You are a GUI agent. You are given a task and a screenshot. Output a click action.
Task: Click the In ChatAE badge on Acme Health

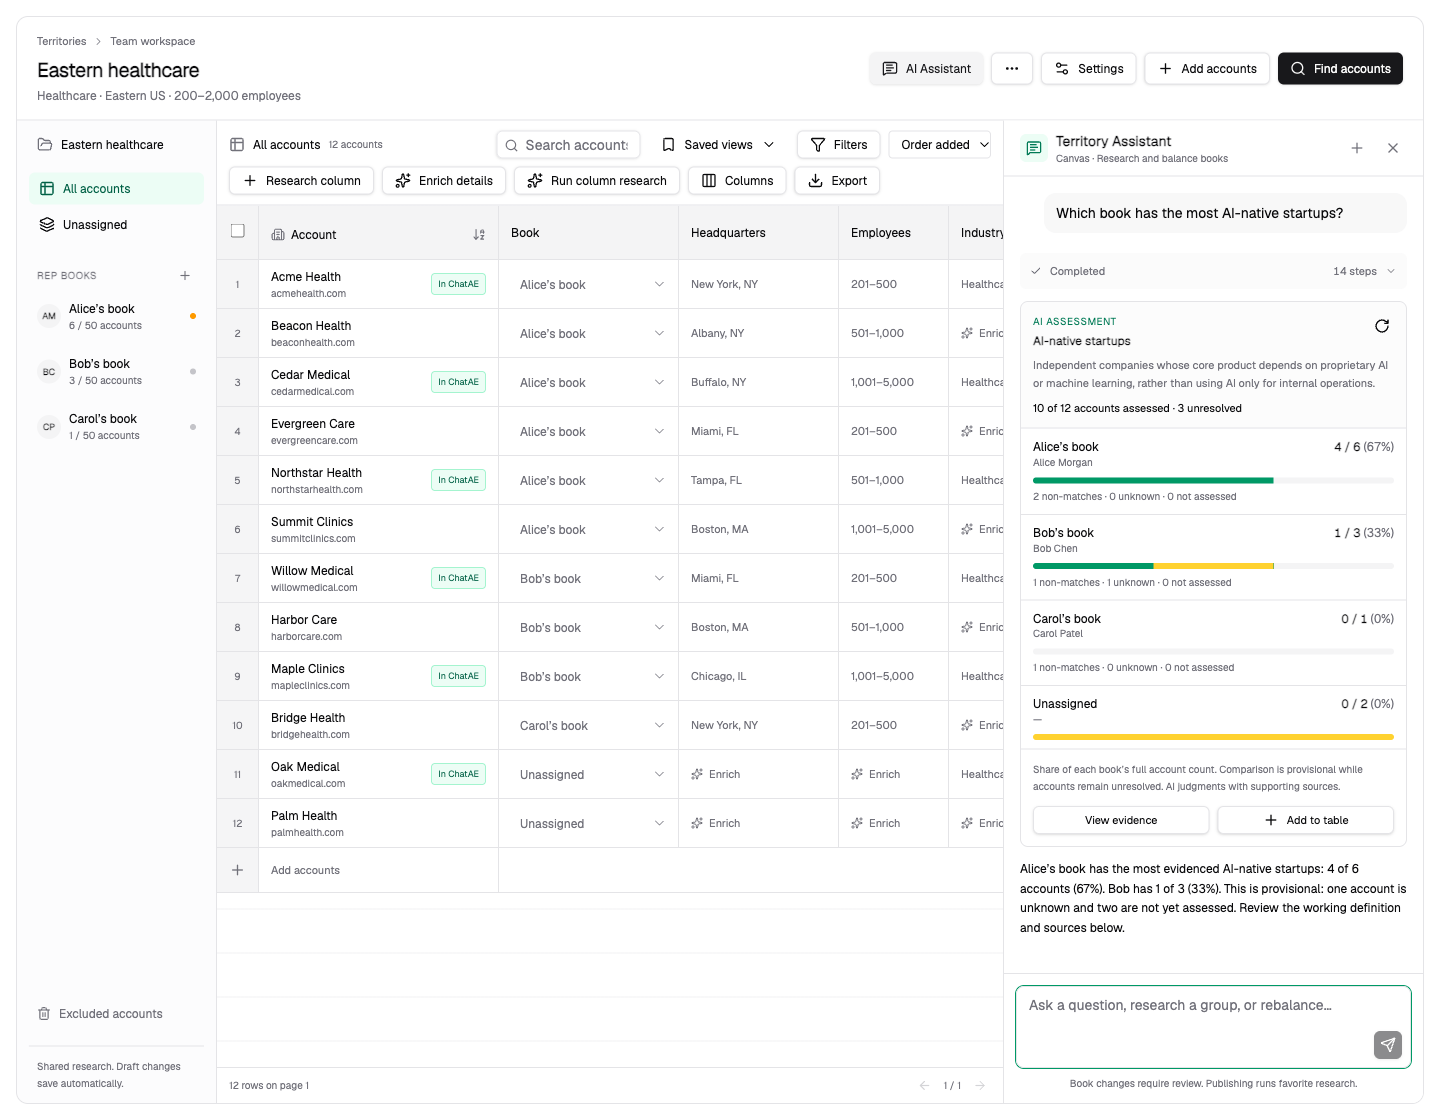pos(459,284)
